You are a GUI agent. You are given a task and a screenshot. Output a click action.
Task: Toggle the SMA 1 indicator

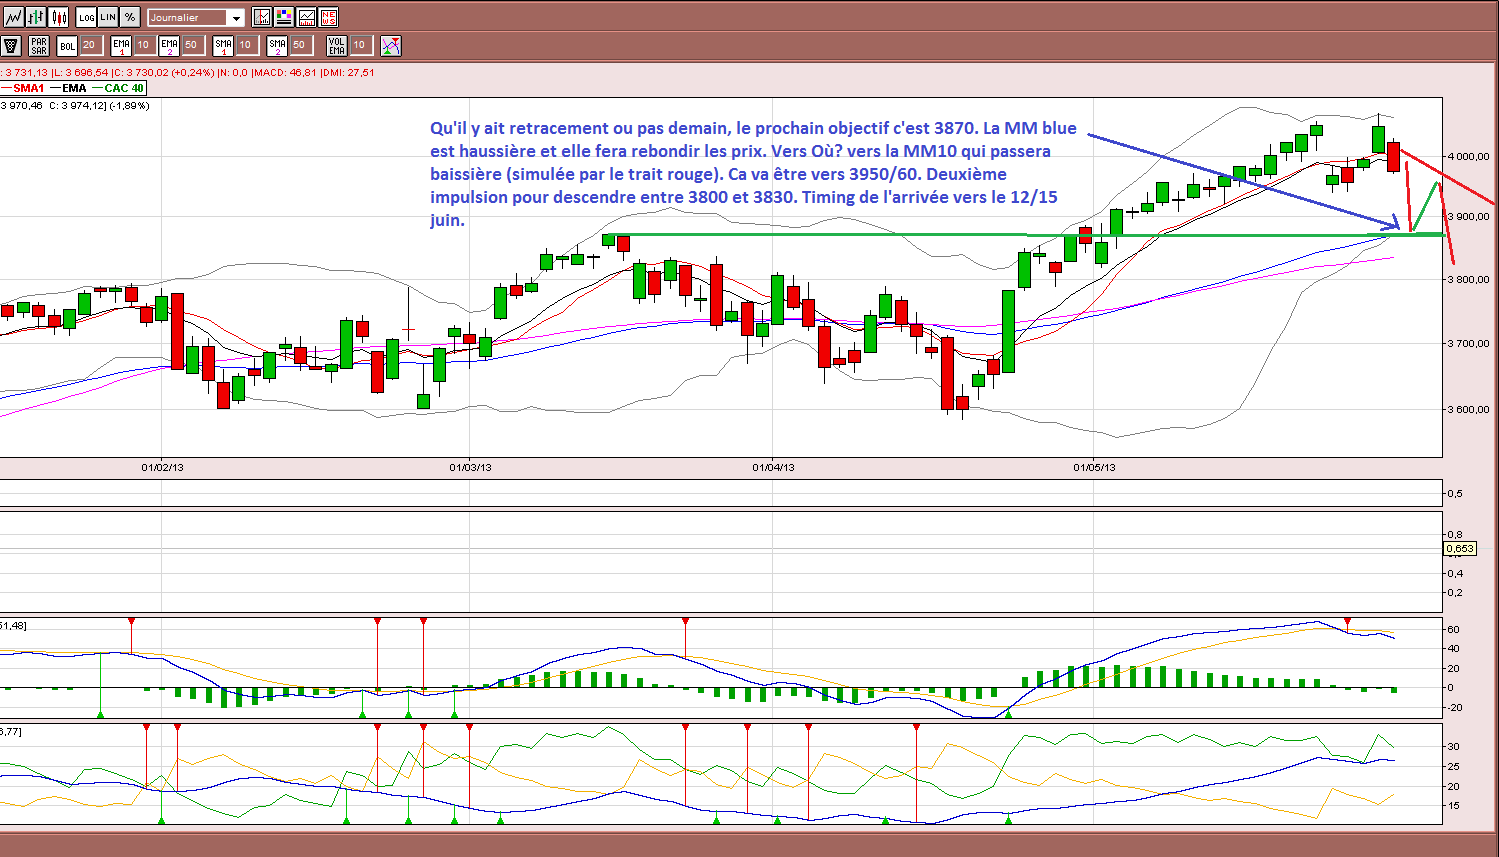(x=223, y=46)
